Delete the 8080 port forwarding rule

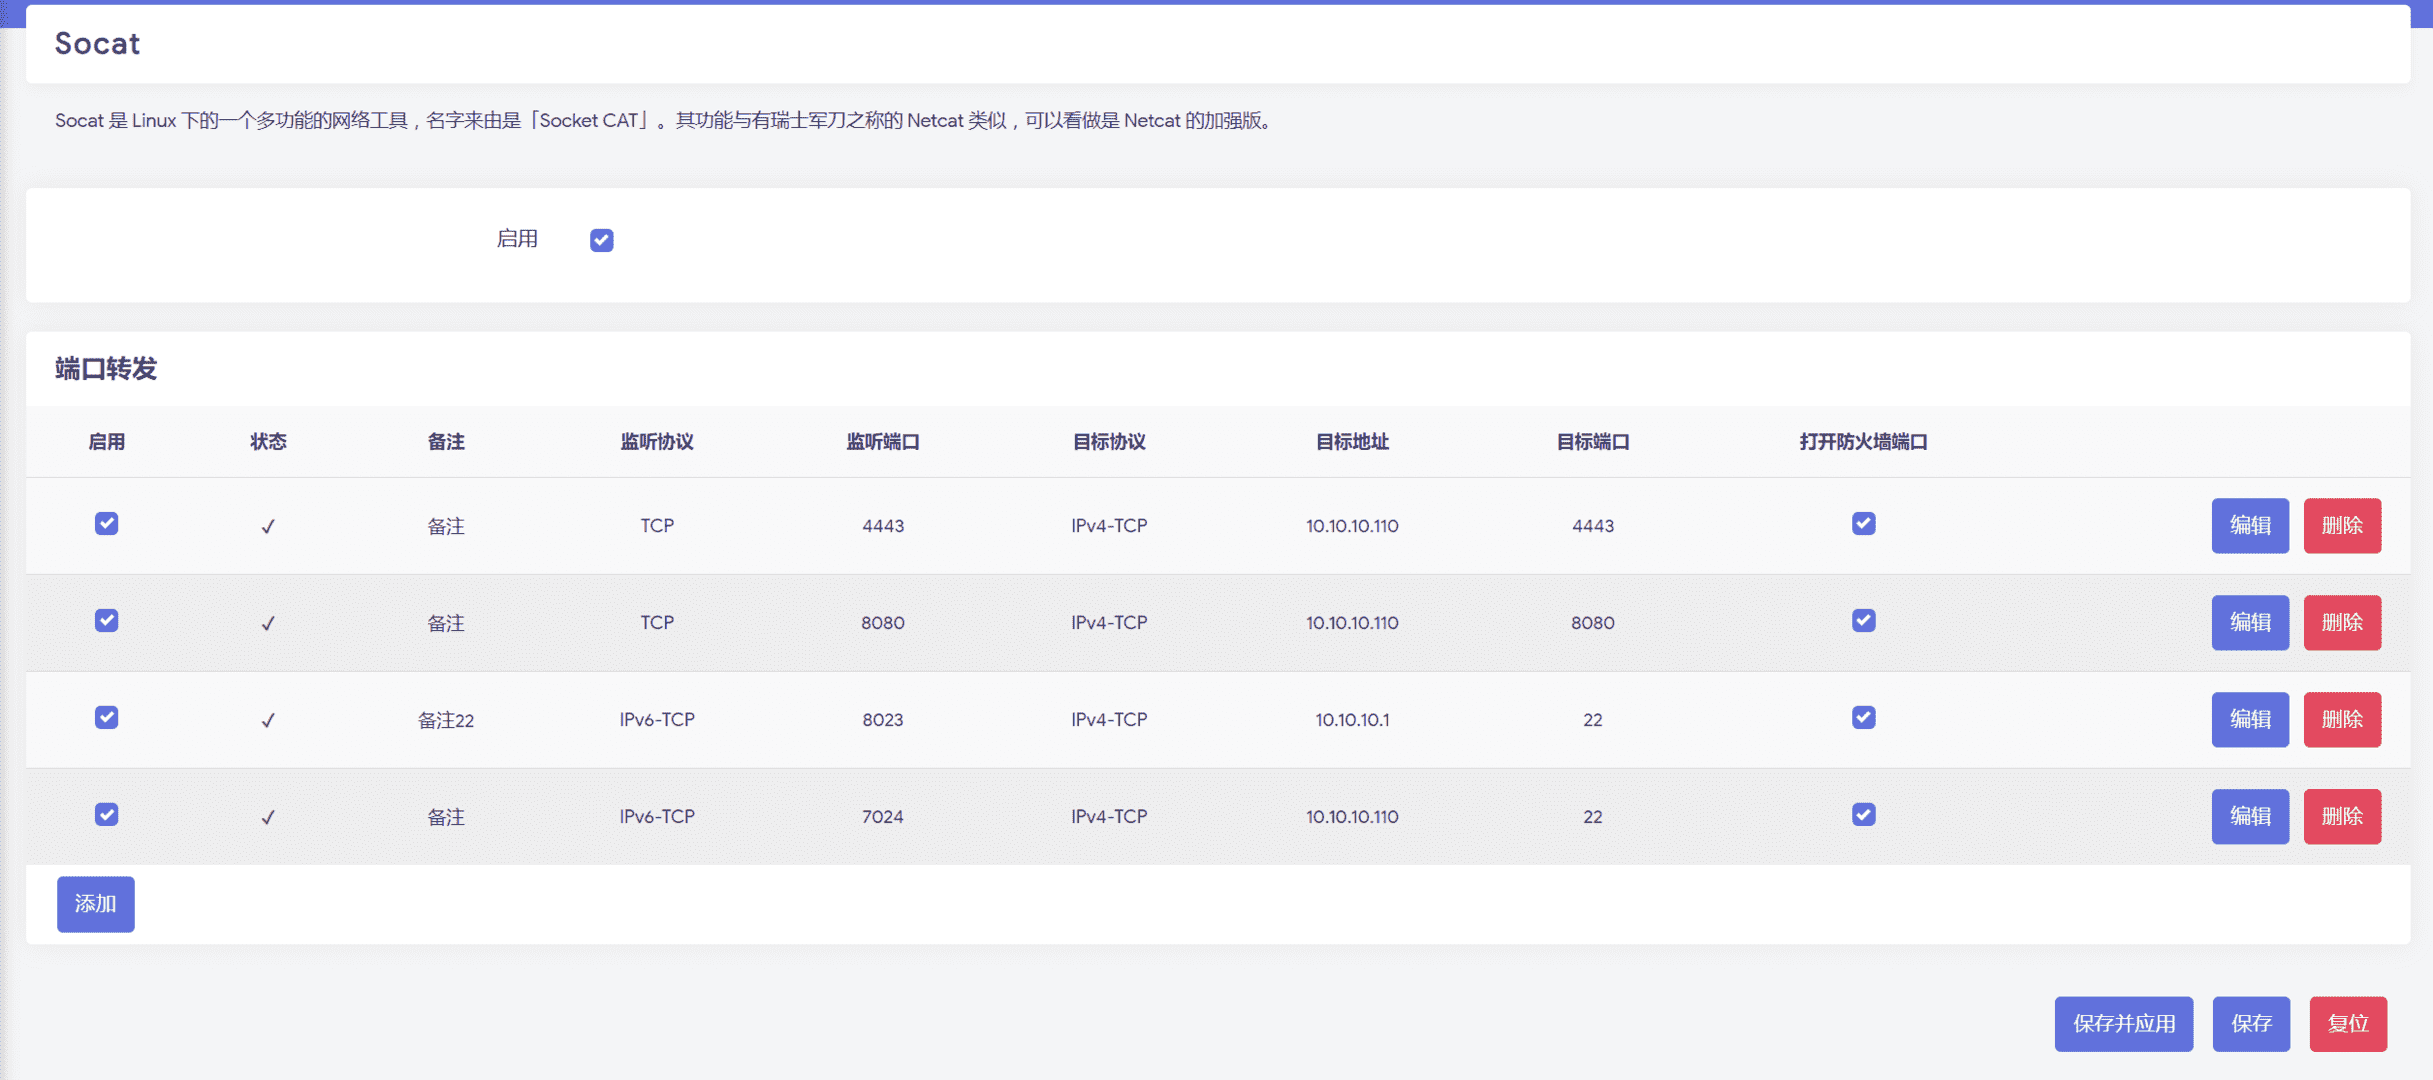pos(2341,623)
